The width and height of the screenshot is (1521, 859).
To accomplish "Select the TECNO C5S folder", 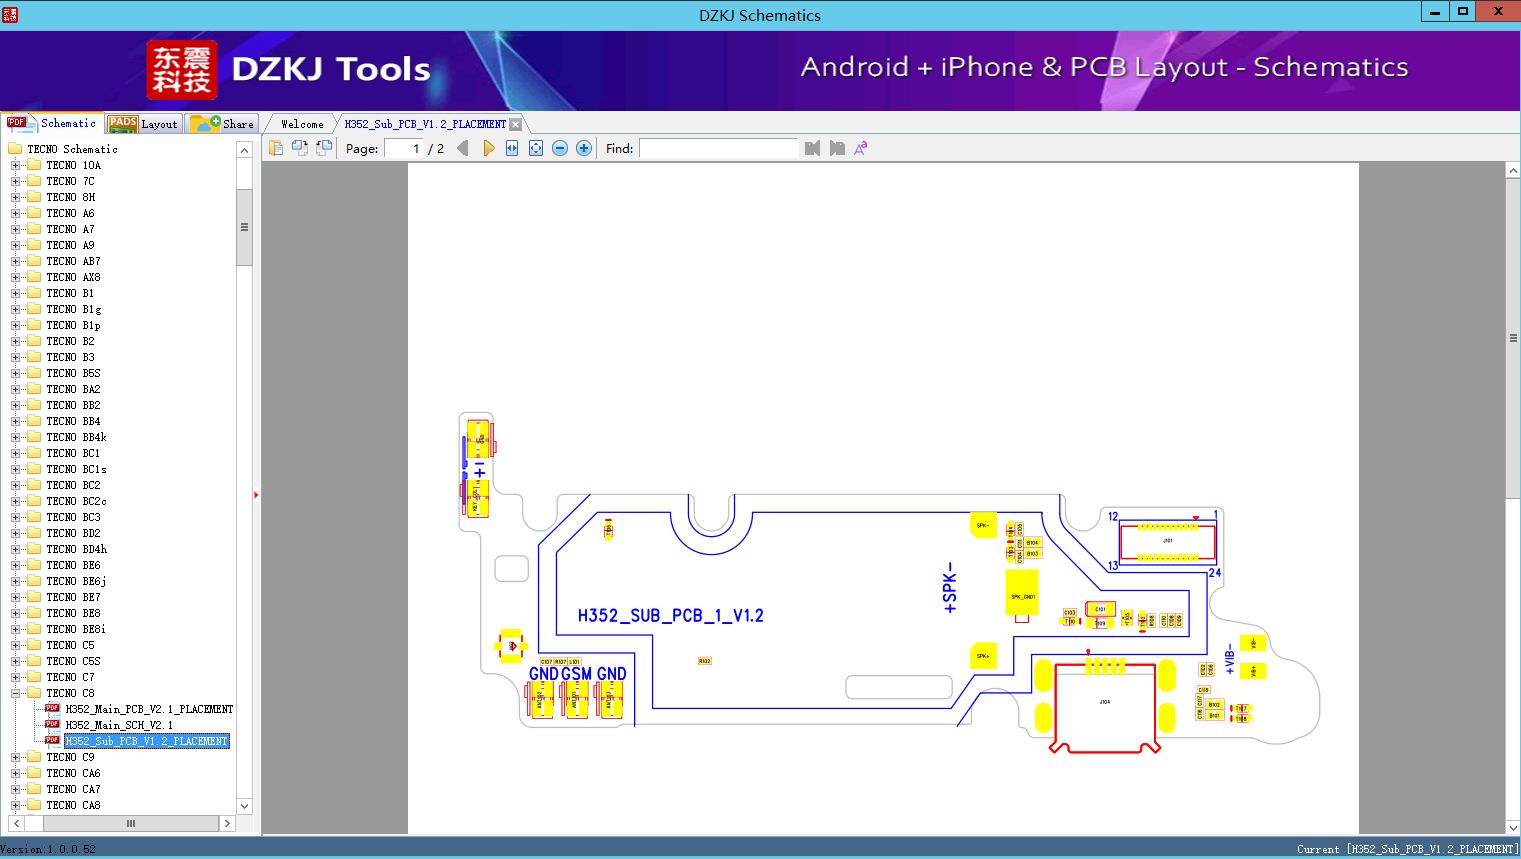I will pyautogui.click(x=73, y=661).
